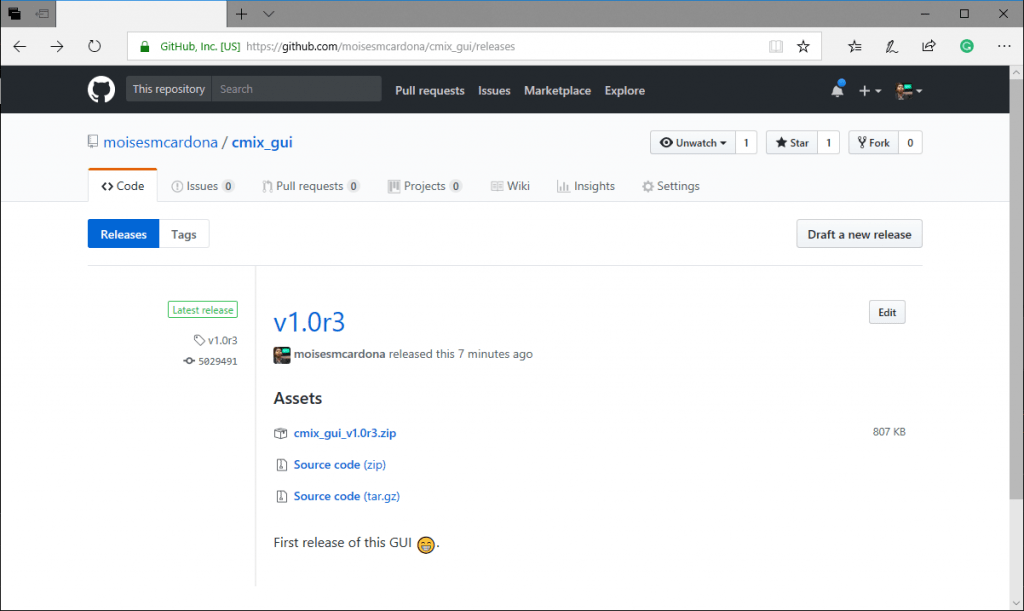Download cmix_gui_v1.0r3.zip asset
This screenshot has height=611, width=1024.
pos(345,433)
